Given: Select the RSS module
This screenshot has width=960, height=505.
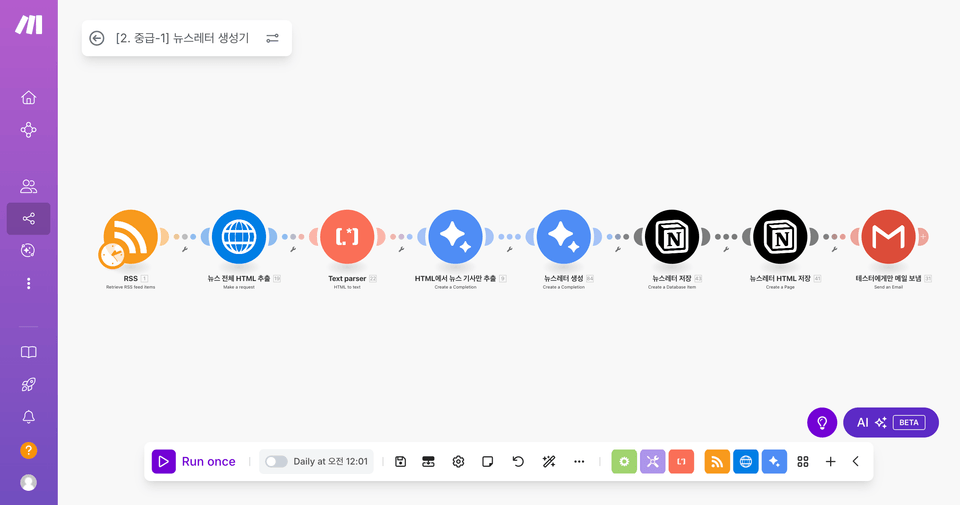Looking at the screenshot, I should click(x=131, y=236).
